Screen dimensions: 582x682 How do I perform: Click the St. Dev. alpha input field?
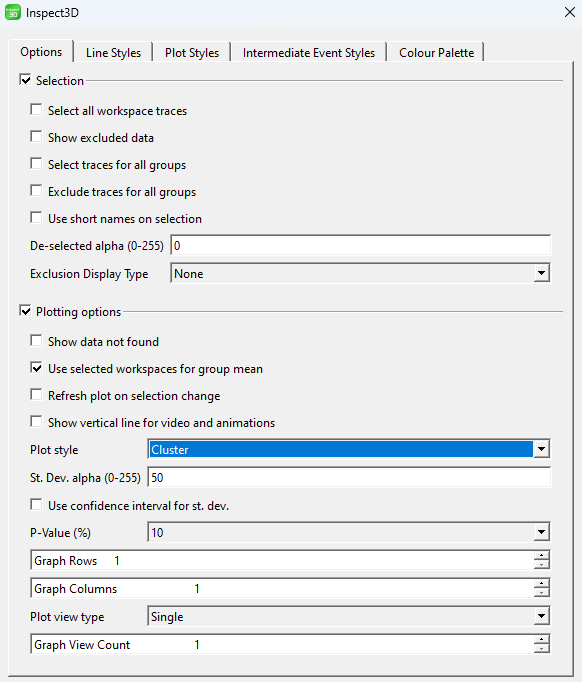click(349, 478)
